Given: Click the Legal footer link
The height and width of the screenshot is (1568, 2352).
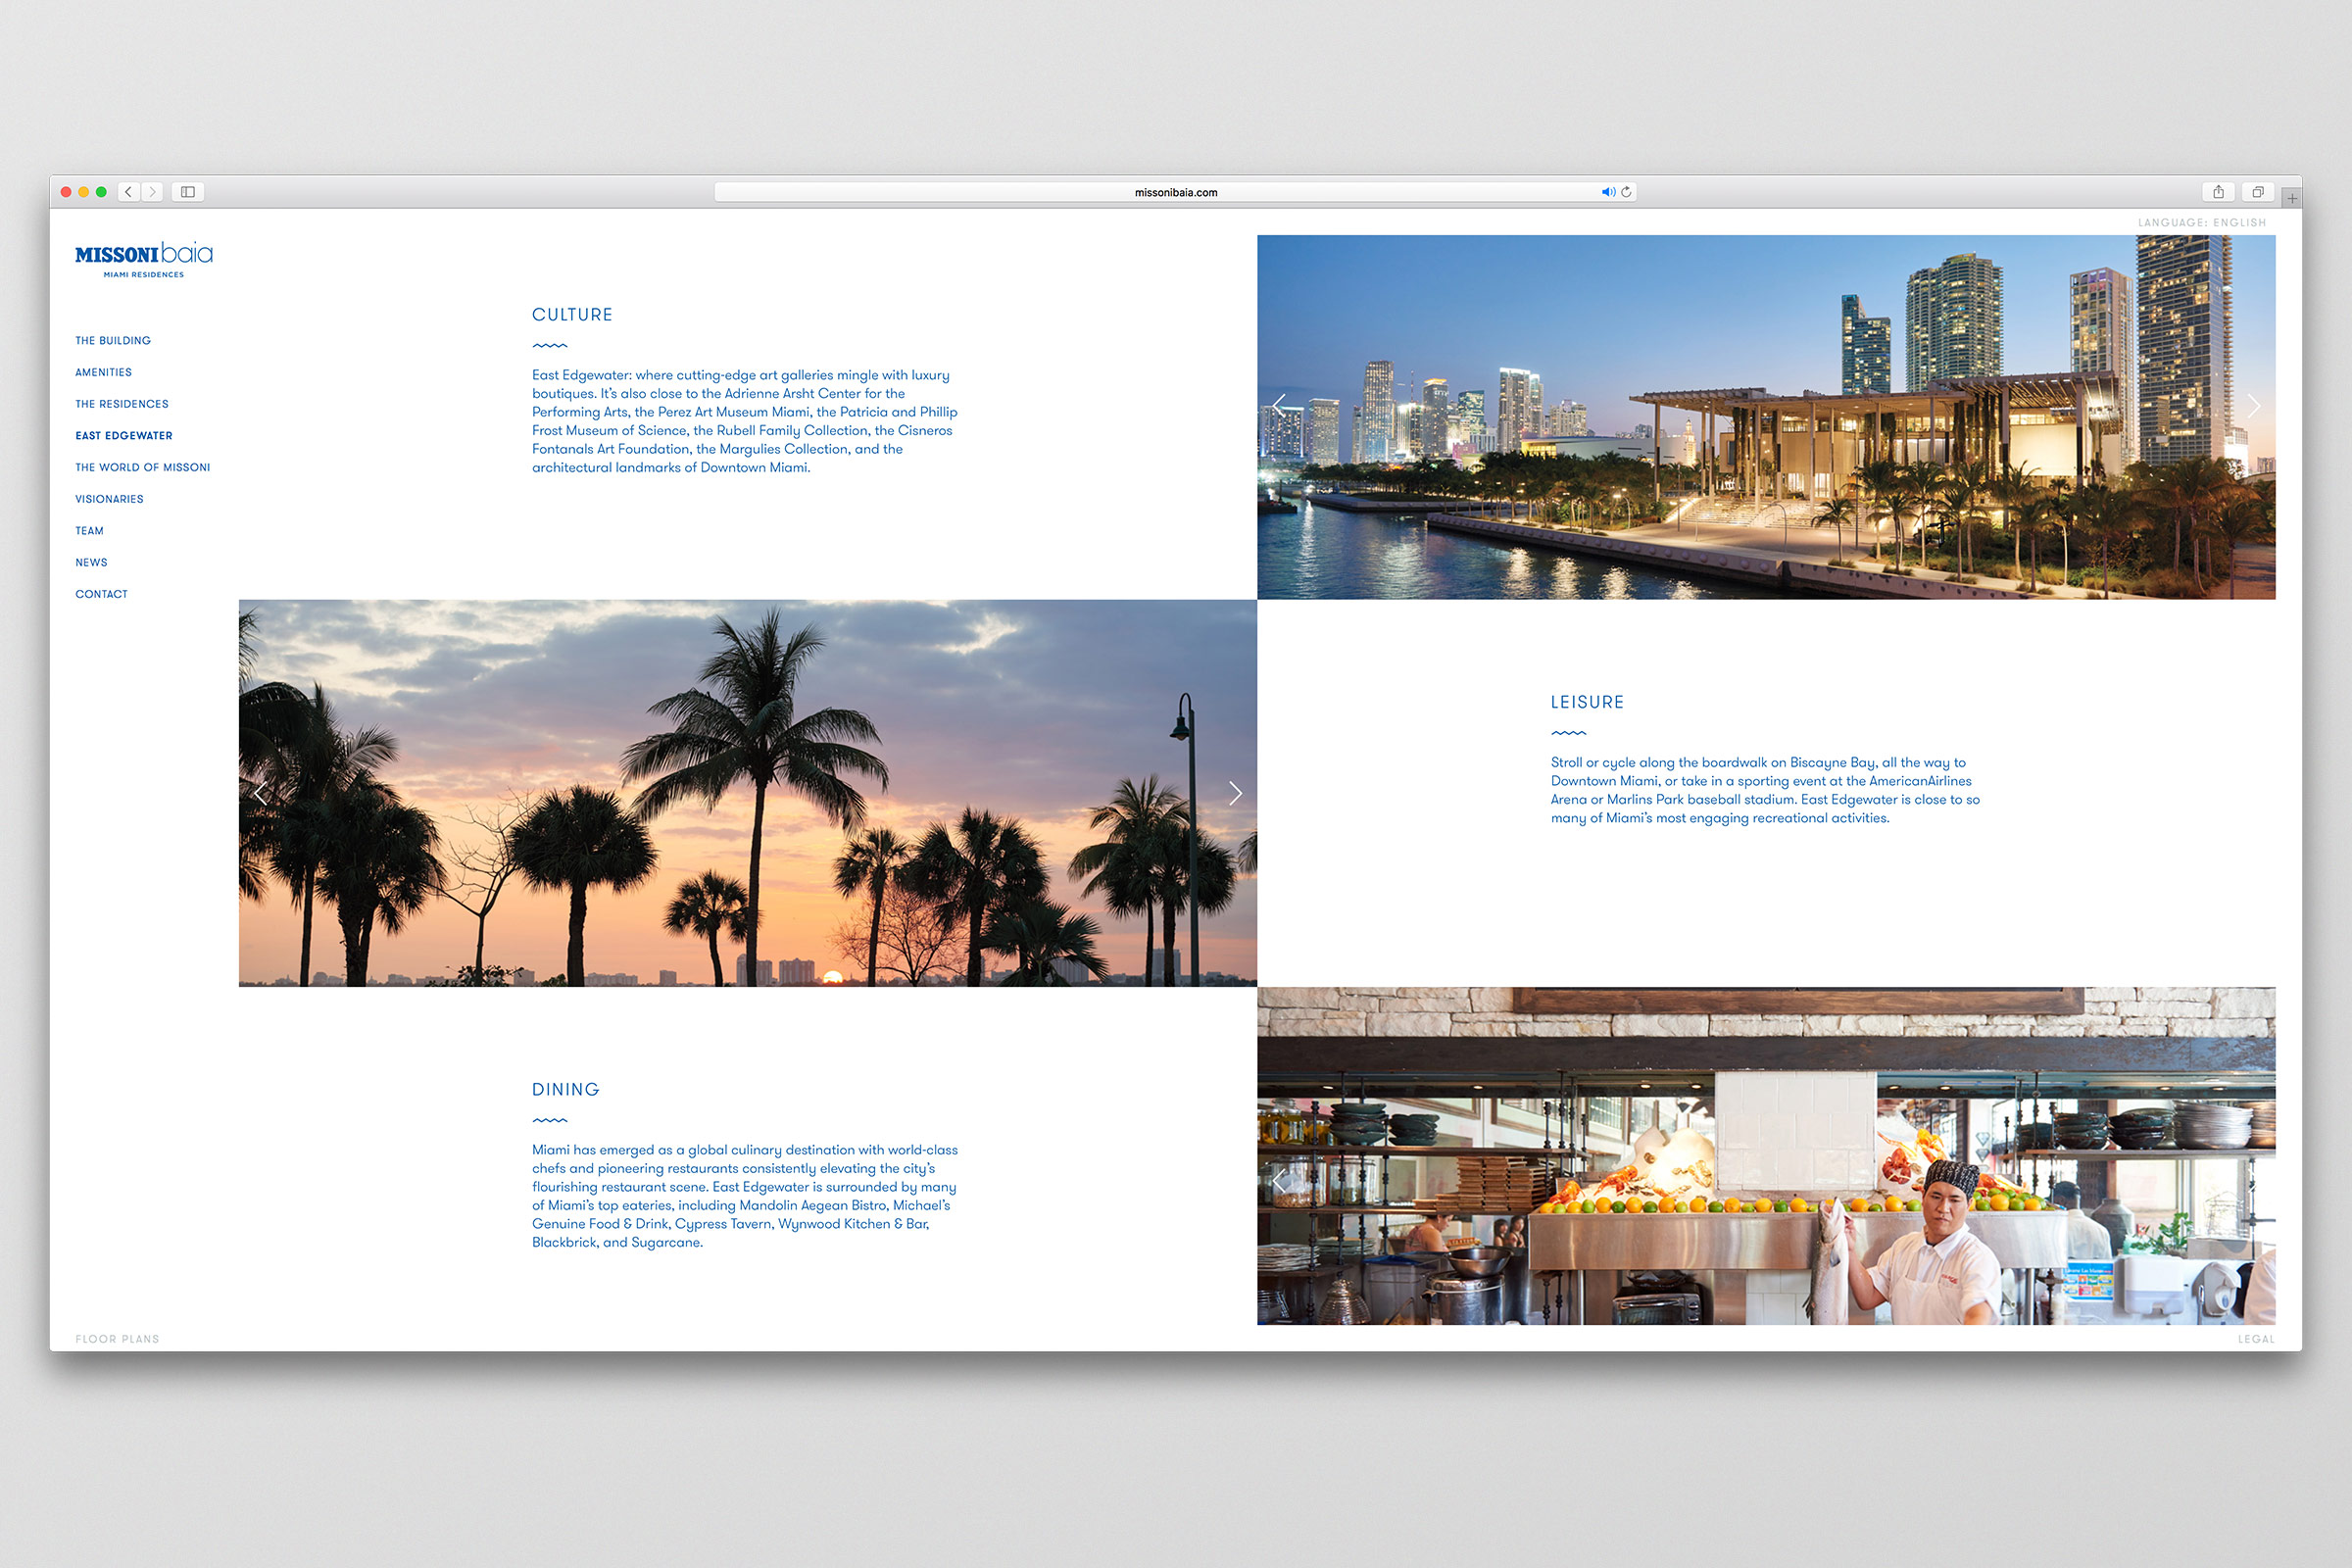Looking at the screenshot, I should pos(2255,1339).
